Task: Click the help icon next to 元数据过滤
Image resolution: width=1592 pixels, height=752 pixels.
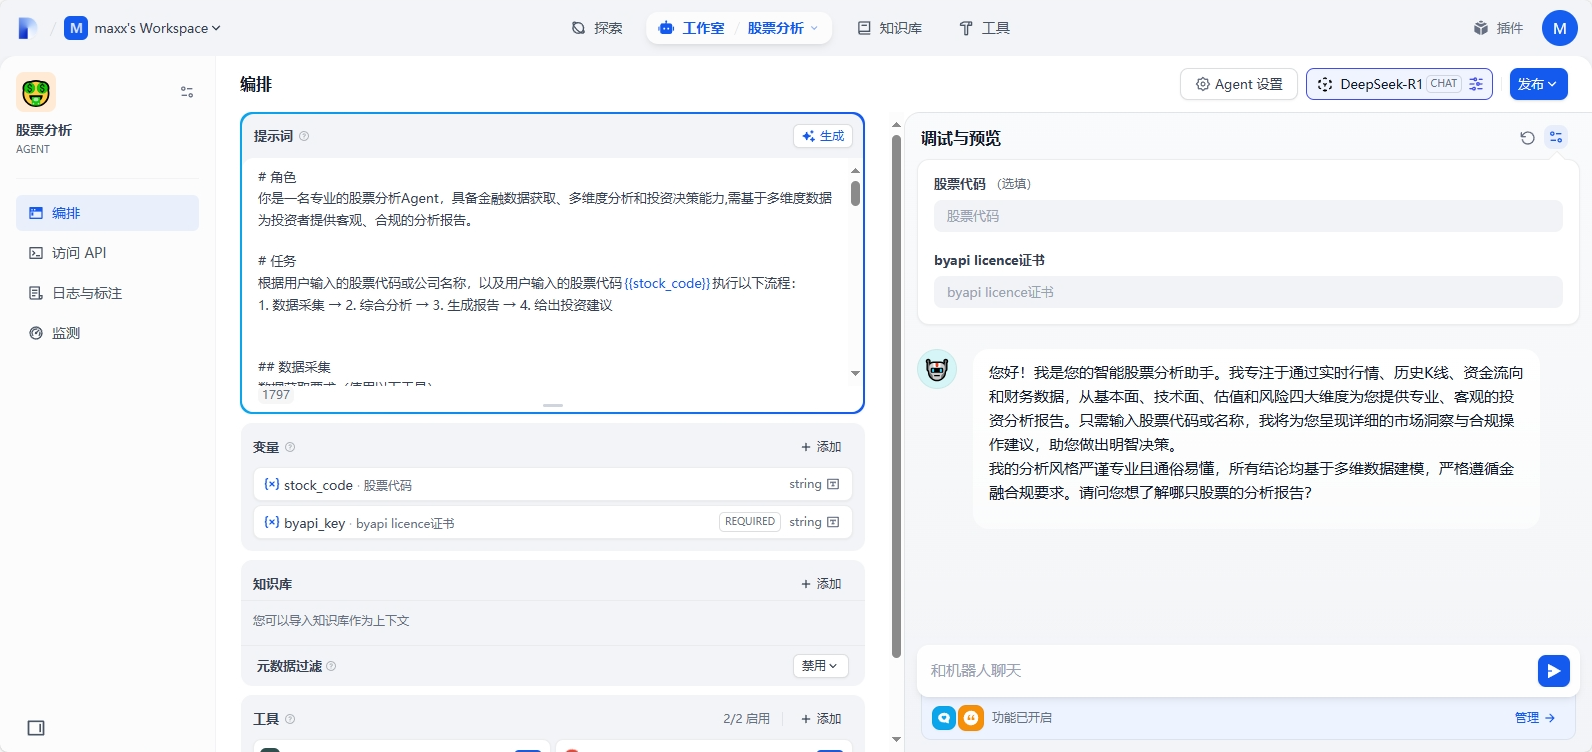Action: click(x=331, y=666)
